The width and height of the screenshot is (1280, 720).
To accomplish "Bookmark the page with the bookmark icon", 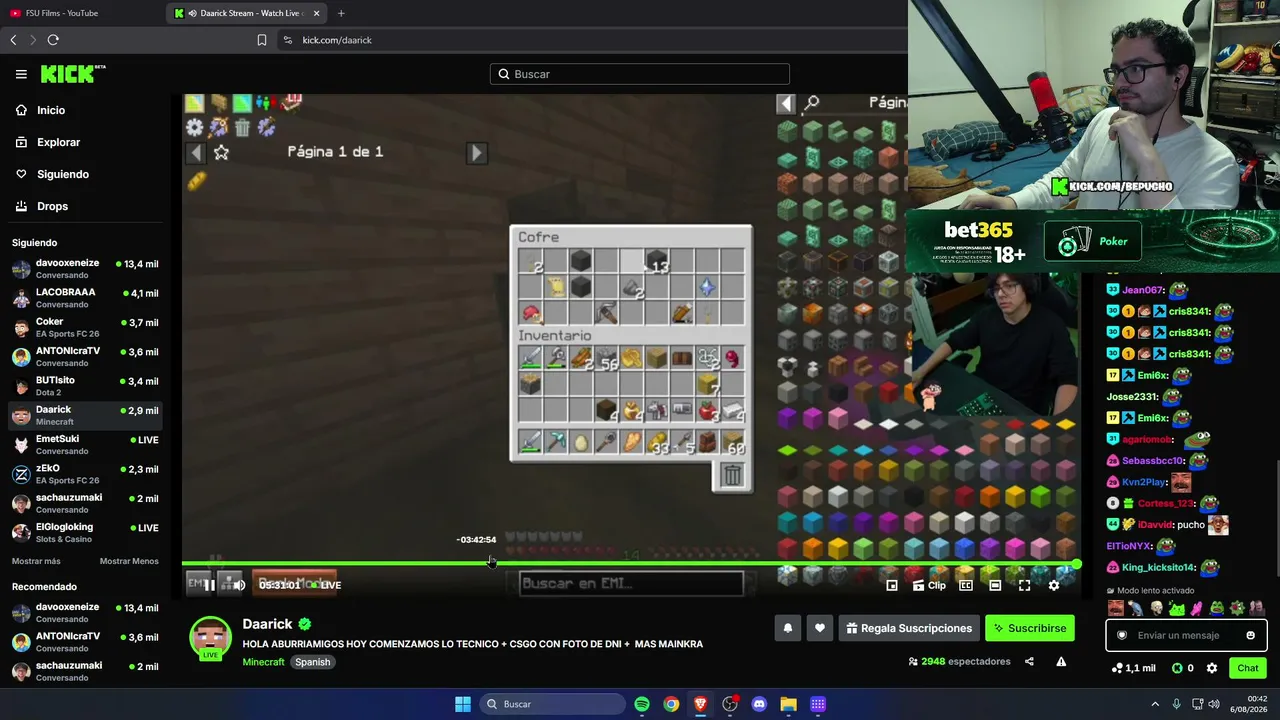I will (262, 40).
